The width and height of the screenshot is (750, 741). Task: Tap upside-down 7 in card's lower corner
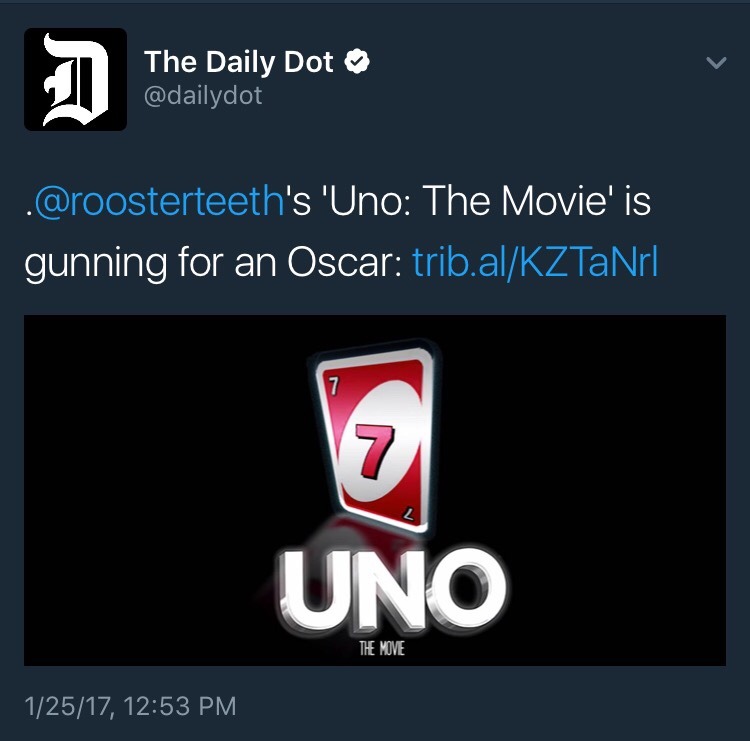point(408,515)
